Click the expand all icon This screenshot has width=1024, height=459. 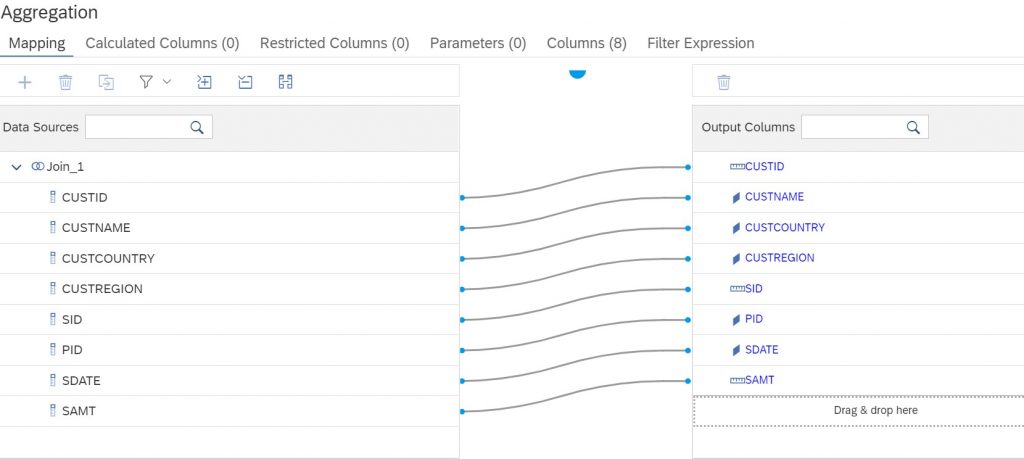tap(204, 82)
